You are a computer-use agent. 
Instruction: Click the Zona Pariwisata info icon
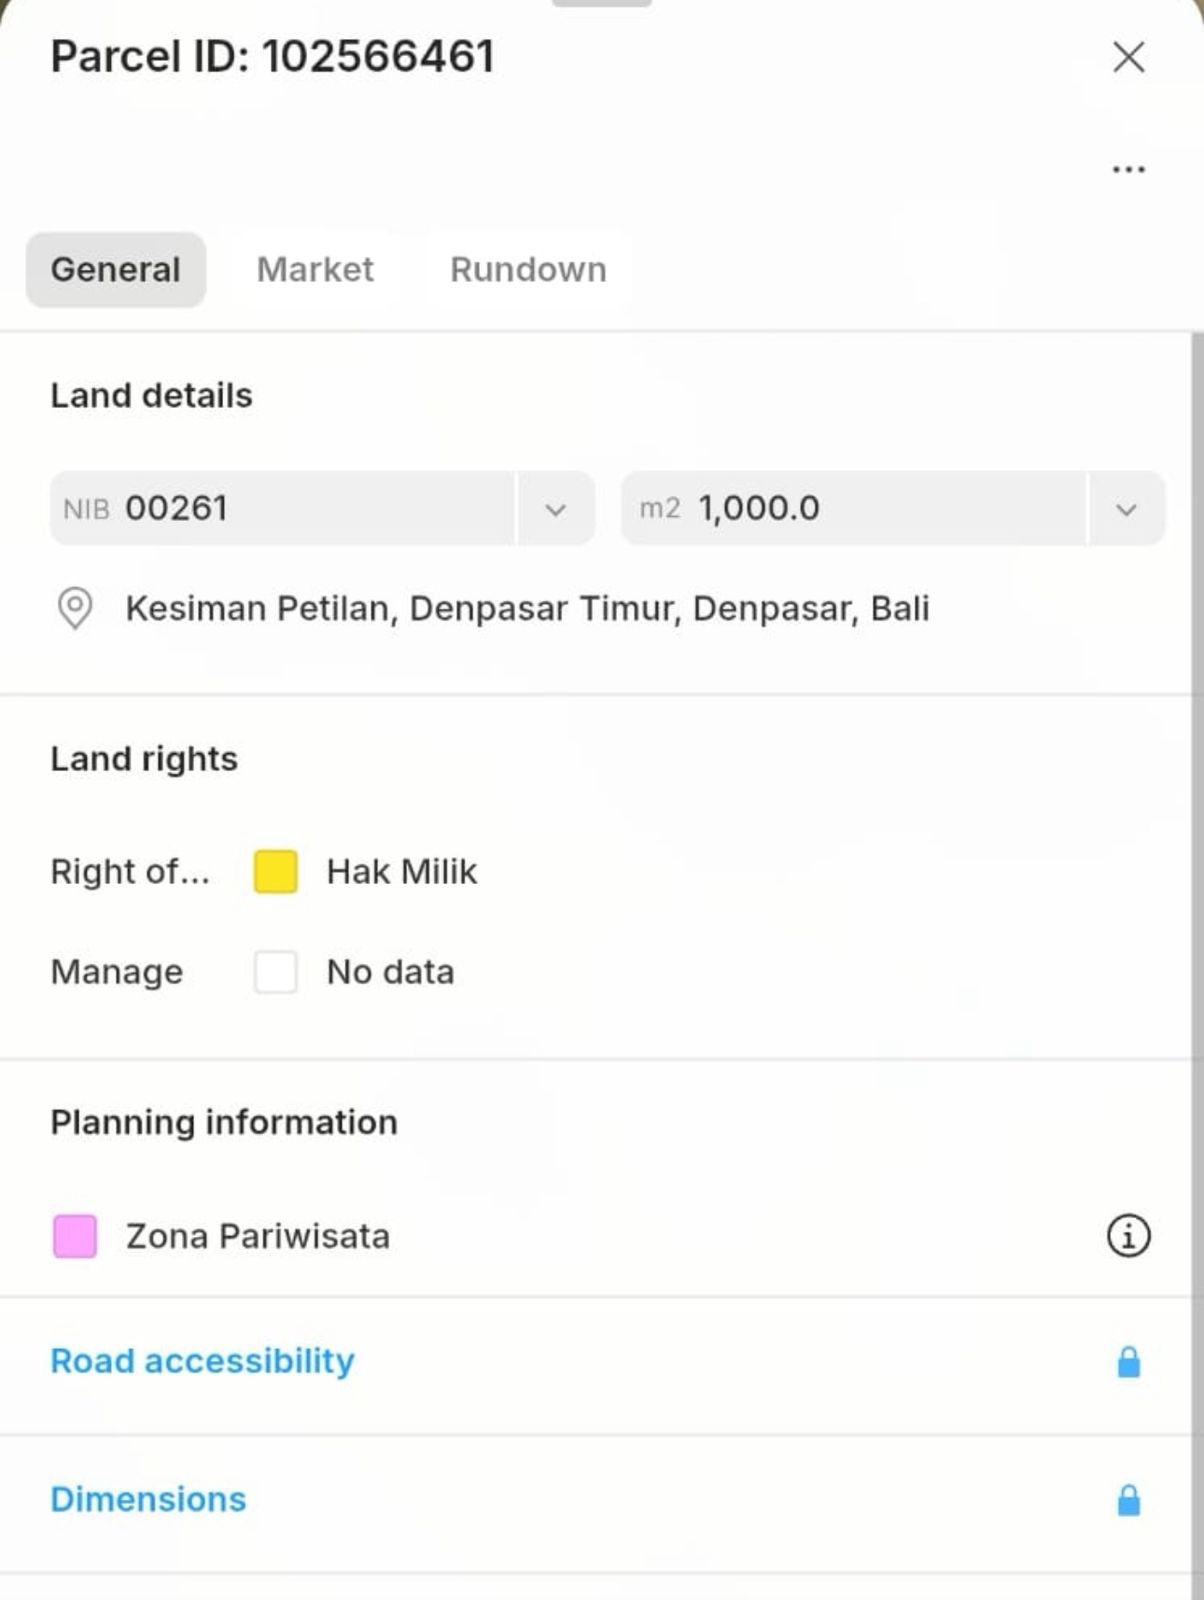(x=1128, y=1236)
